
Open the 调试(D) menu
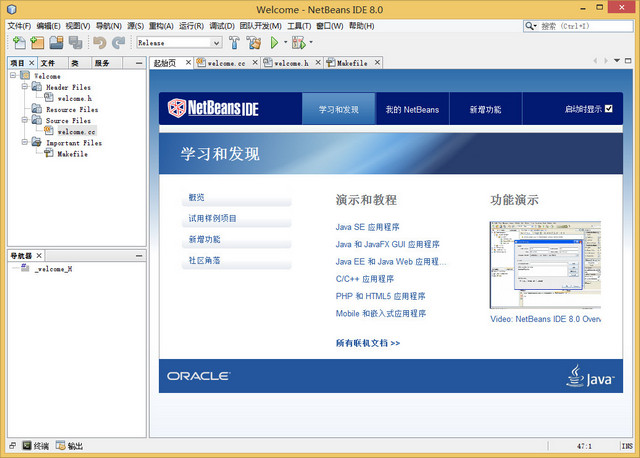coord(222,26)
